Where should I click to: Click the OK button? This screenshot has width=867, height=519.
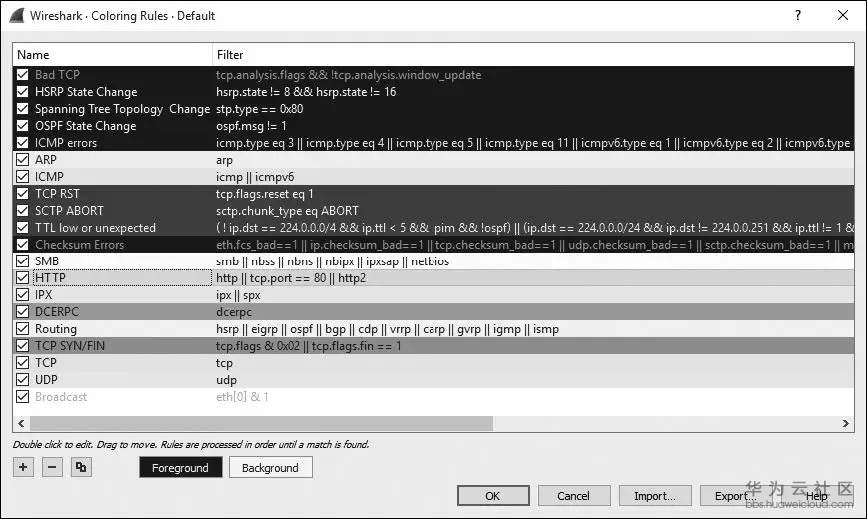tap(493, 496)
